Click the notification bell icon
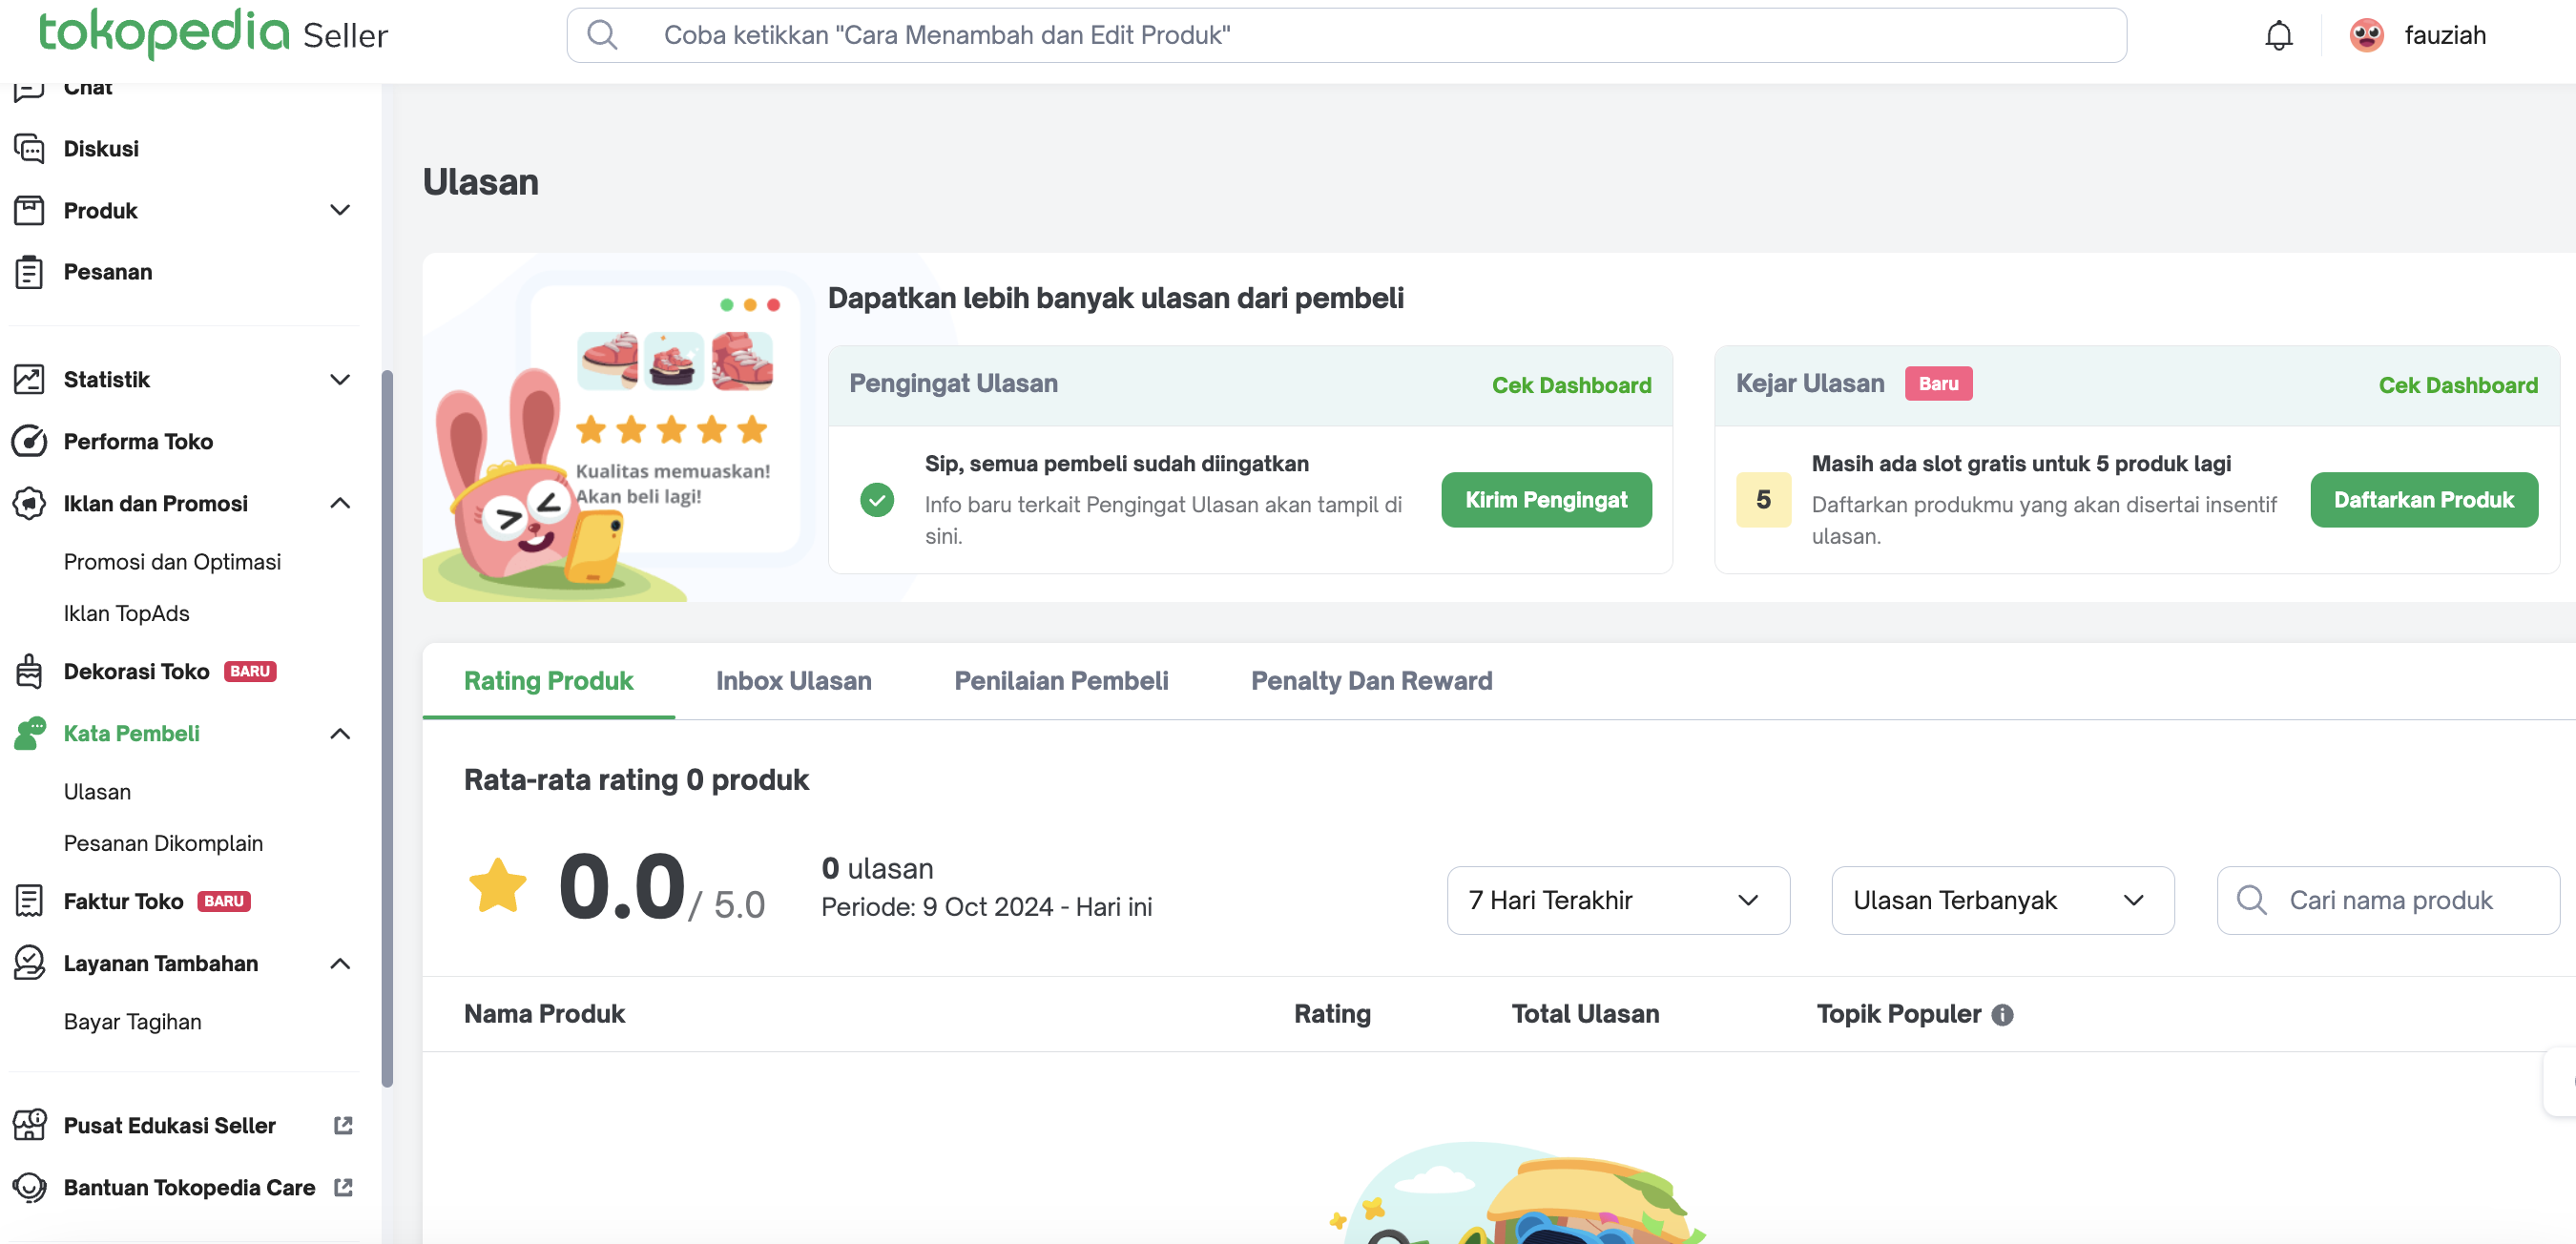Image resolution: width=2576 pixels, height=1244 pixels. pos(2278,36)
